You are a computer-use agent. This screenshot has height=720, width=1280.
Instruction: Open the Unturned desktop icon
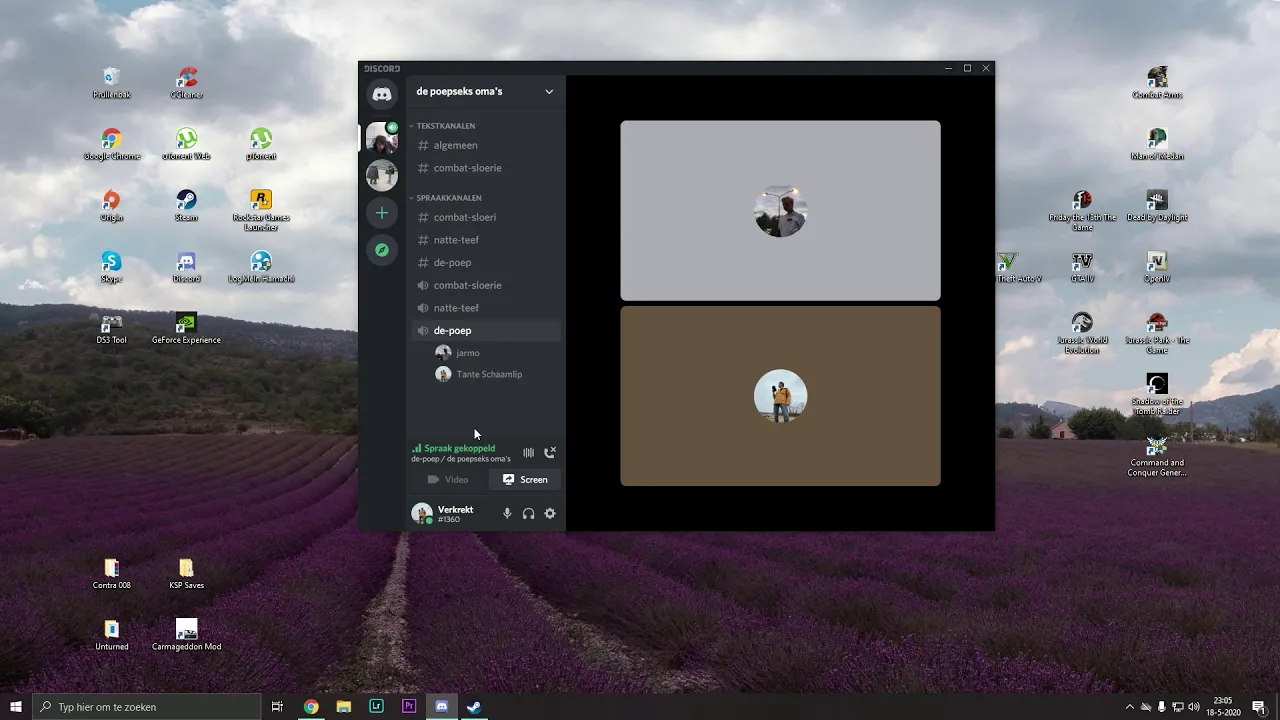pos(111,635)
